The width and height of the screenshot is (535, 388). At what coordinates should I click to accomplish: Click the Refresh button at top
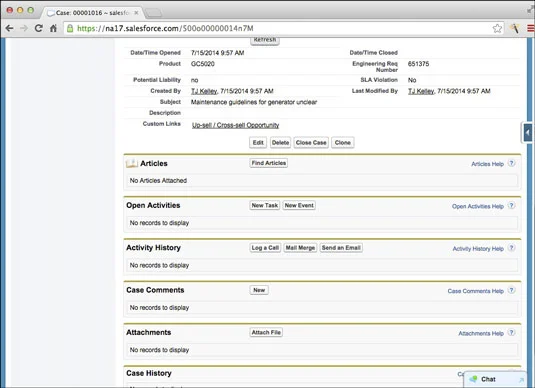click(x=265, y=40)
